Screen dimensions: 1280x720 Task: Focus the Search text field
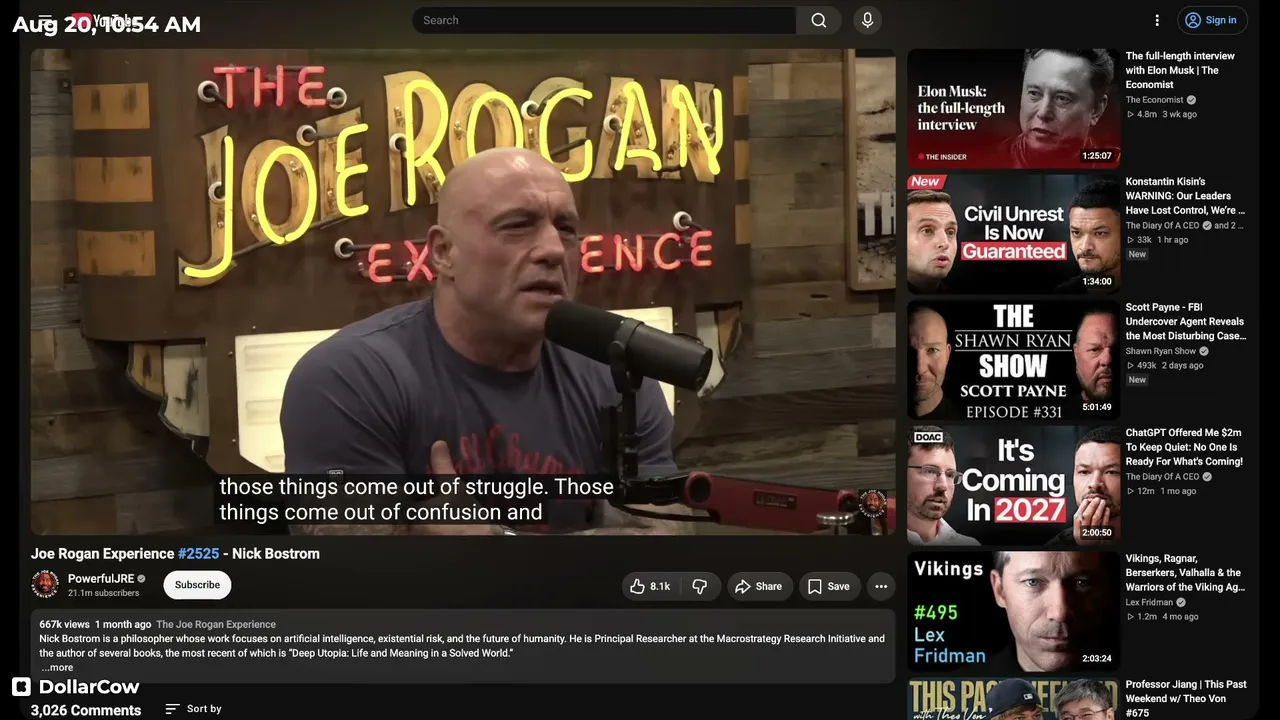point(604,20)
